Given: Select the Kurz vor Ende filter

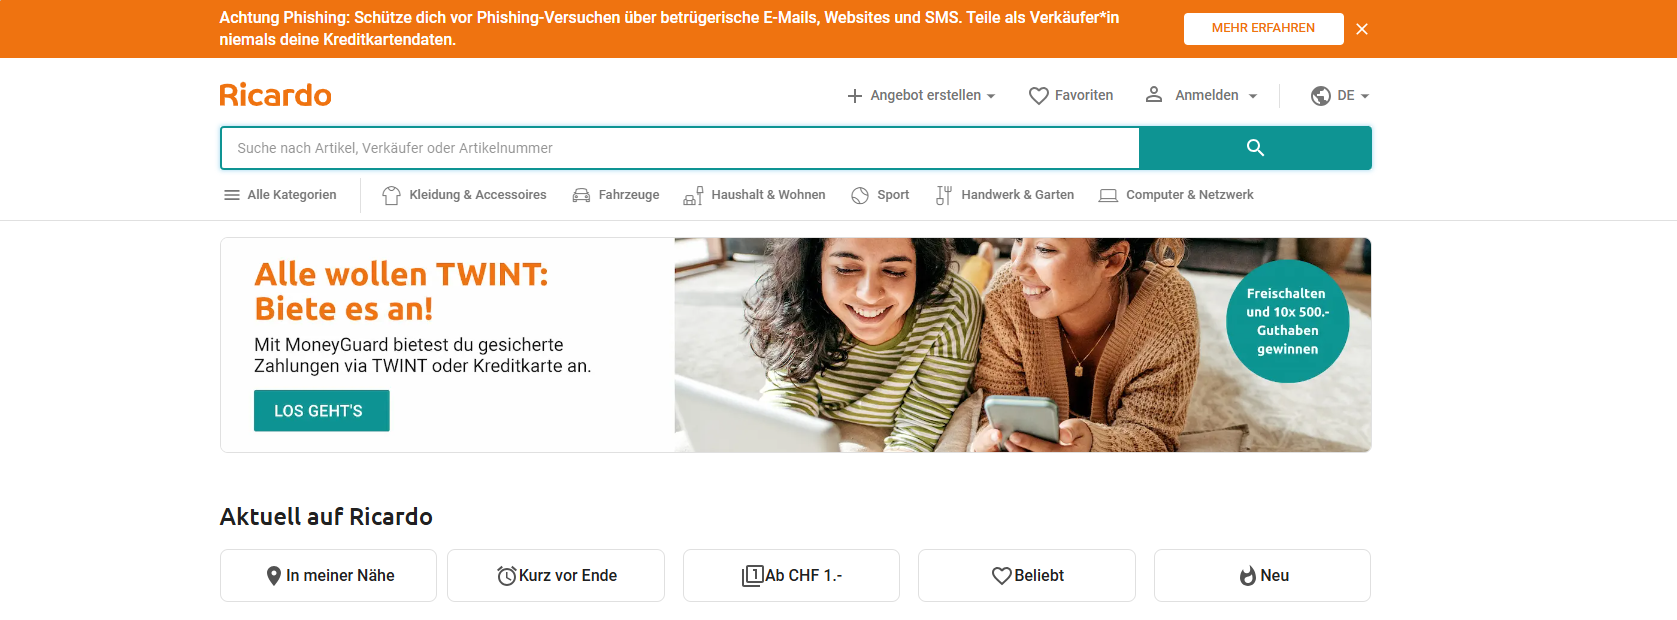Looking at the screenshot, I should pos(556,575).
